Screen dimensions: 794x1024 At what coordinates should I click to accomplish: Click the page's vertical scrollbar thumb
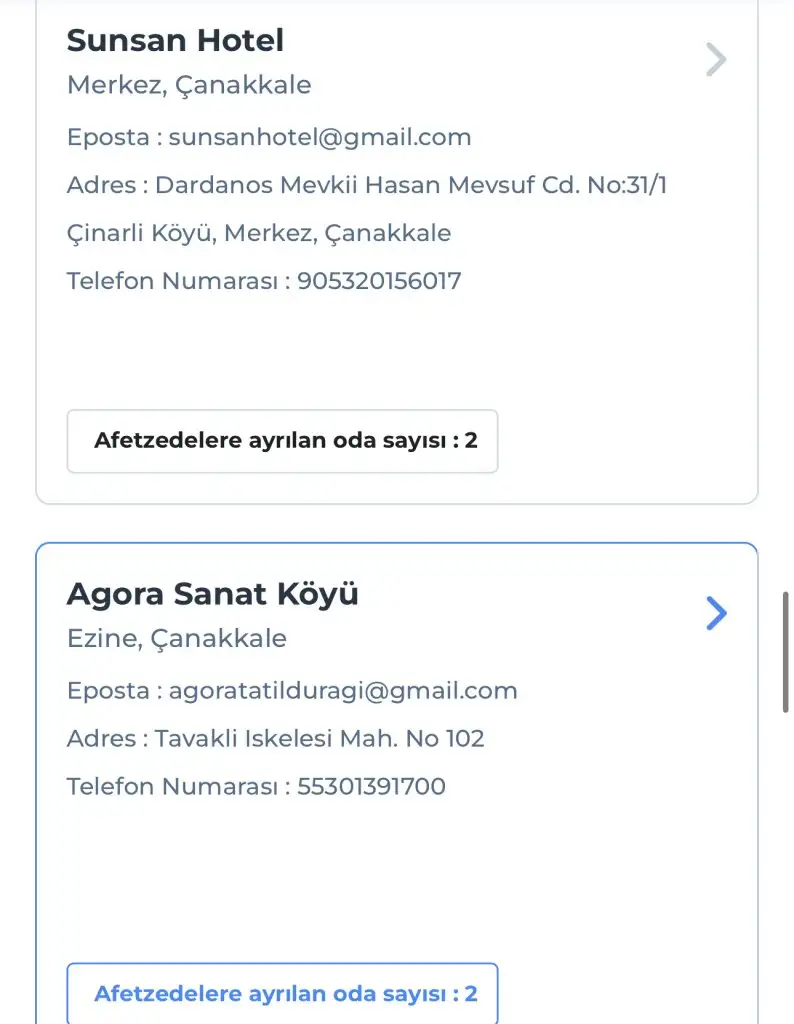coord(787,650)
